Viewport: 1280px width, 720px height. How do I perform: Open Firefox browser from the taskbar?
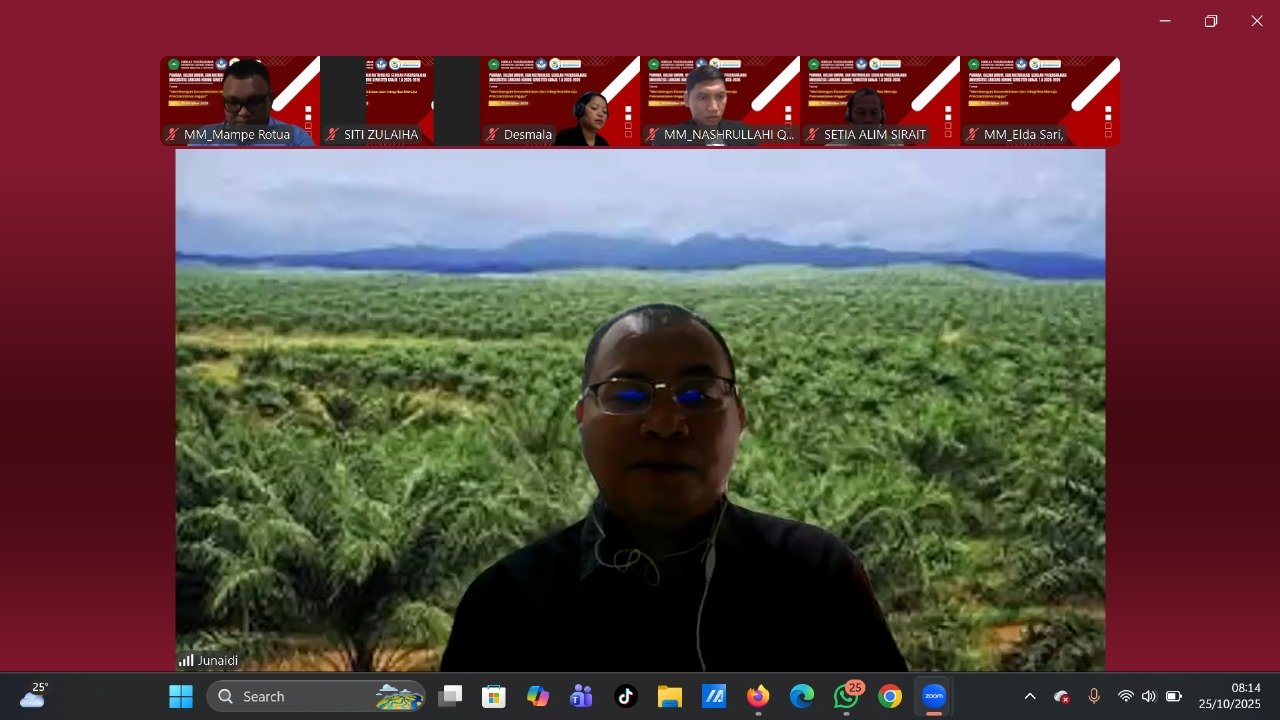pos(758,696)
